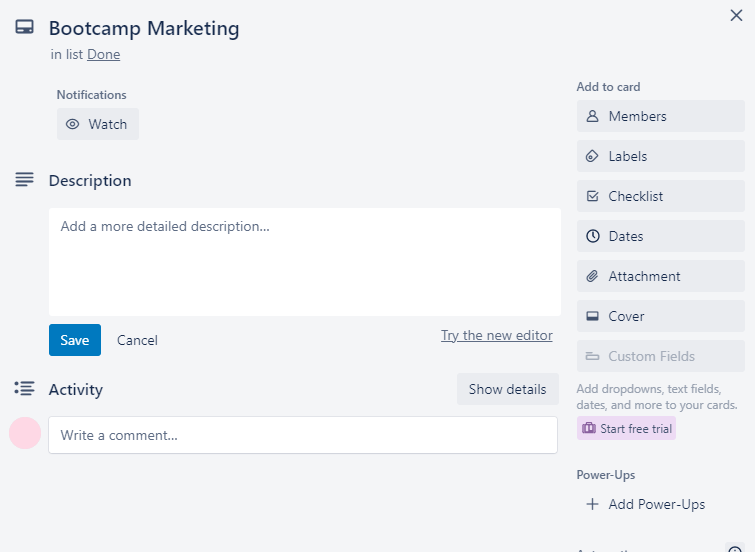Click the card icon beside Bootcamp Marketing title
This screenshot has width=755, height=552.
25,27
